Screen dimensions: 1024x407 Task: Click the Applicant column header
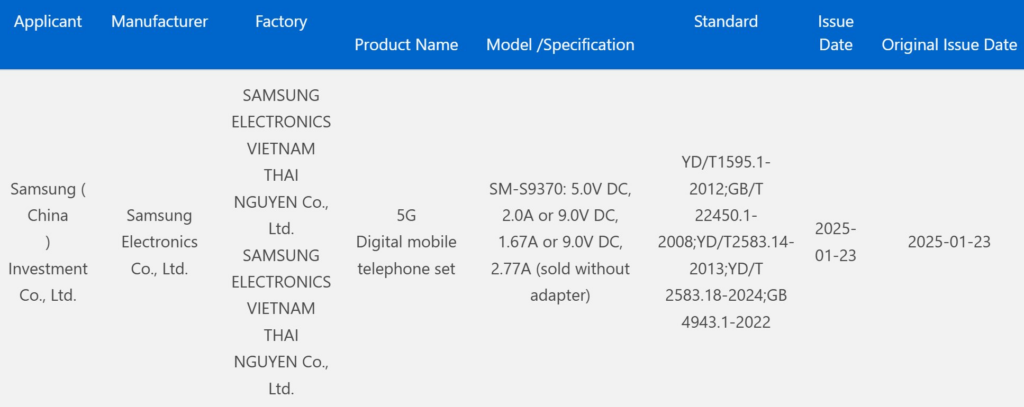click(x=47, y=21)
